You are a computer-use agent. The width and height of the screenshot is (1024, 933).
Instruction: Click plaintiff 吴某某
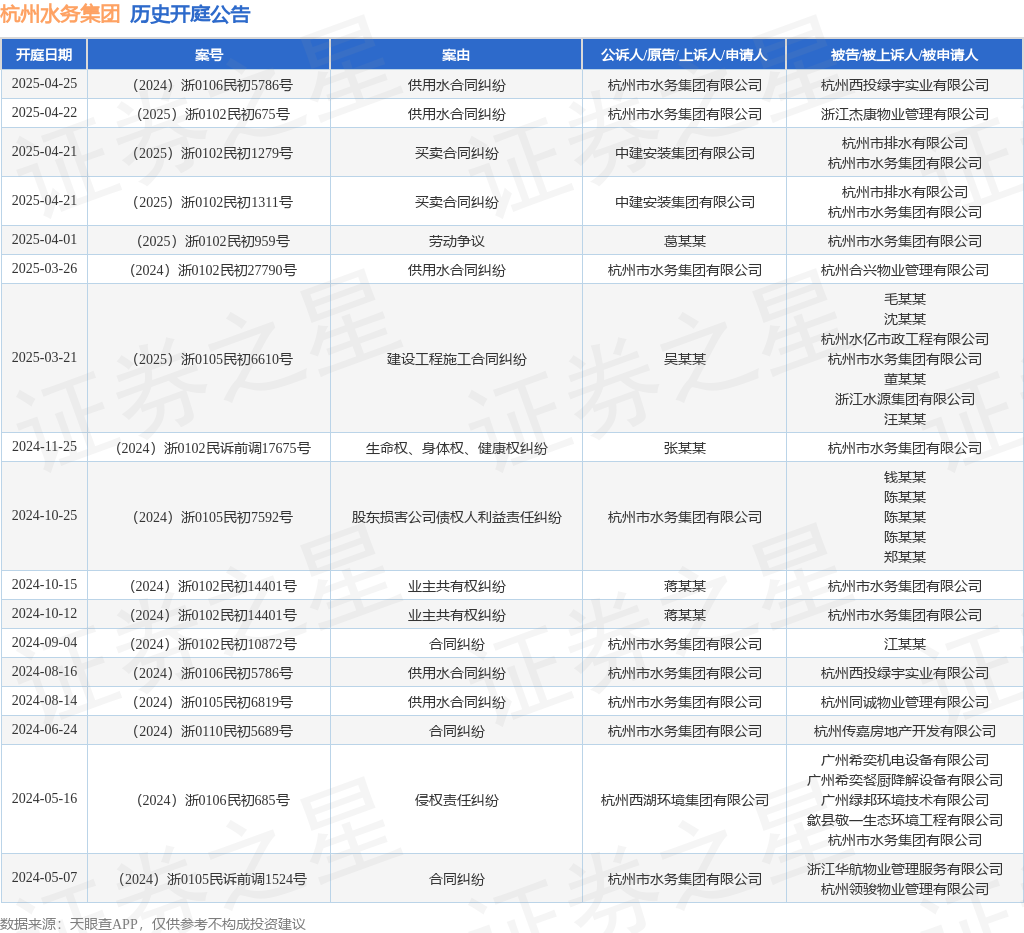(x=684, y=359)
